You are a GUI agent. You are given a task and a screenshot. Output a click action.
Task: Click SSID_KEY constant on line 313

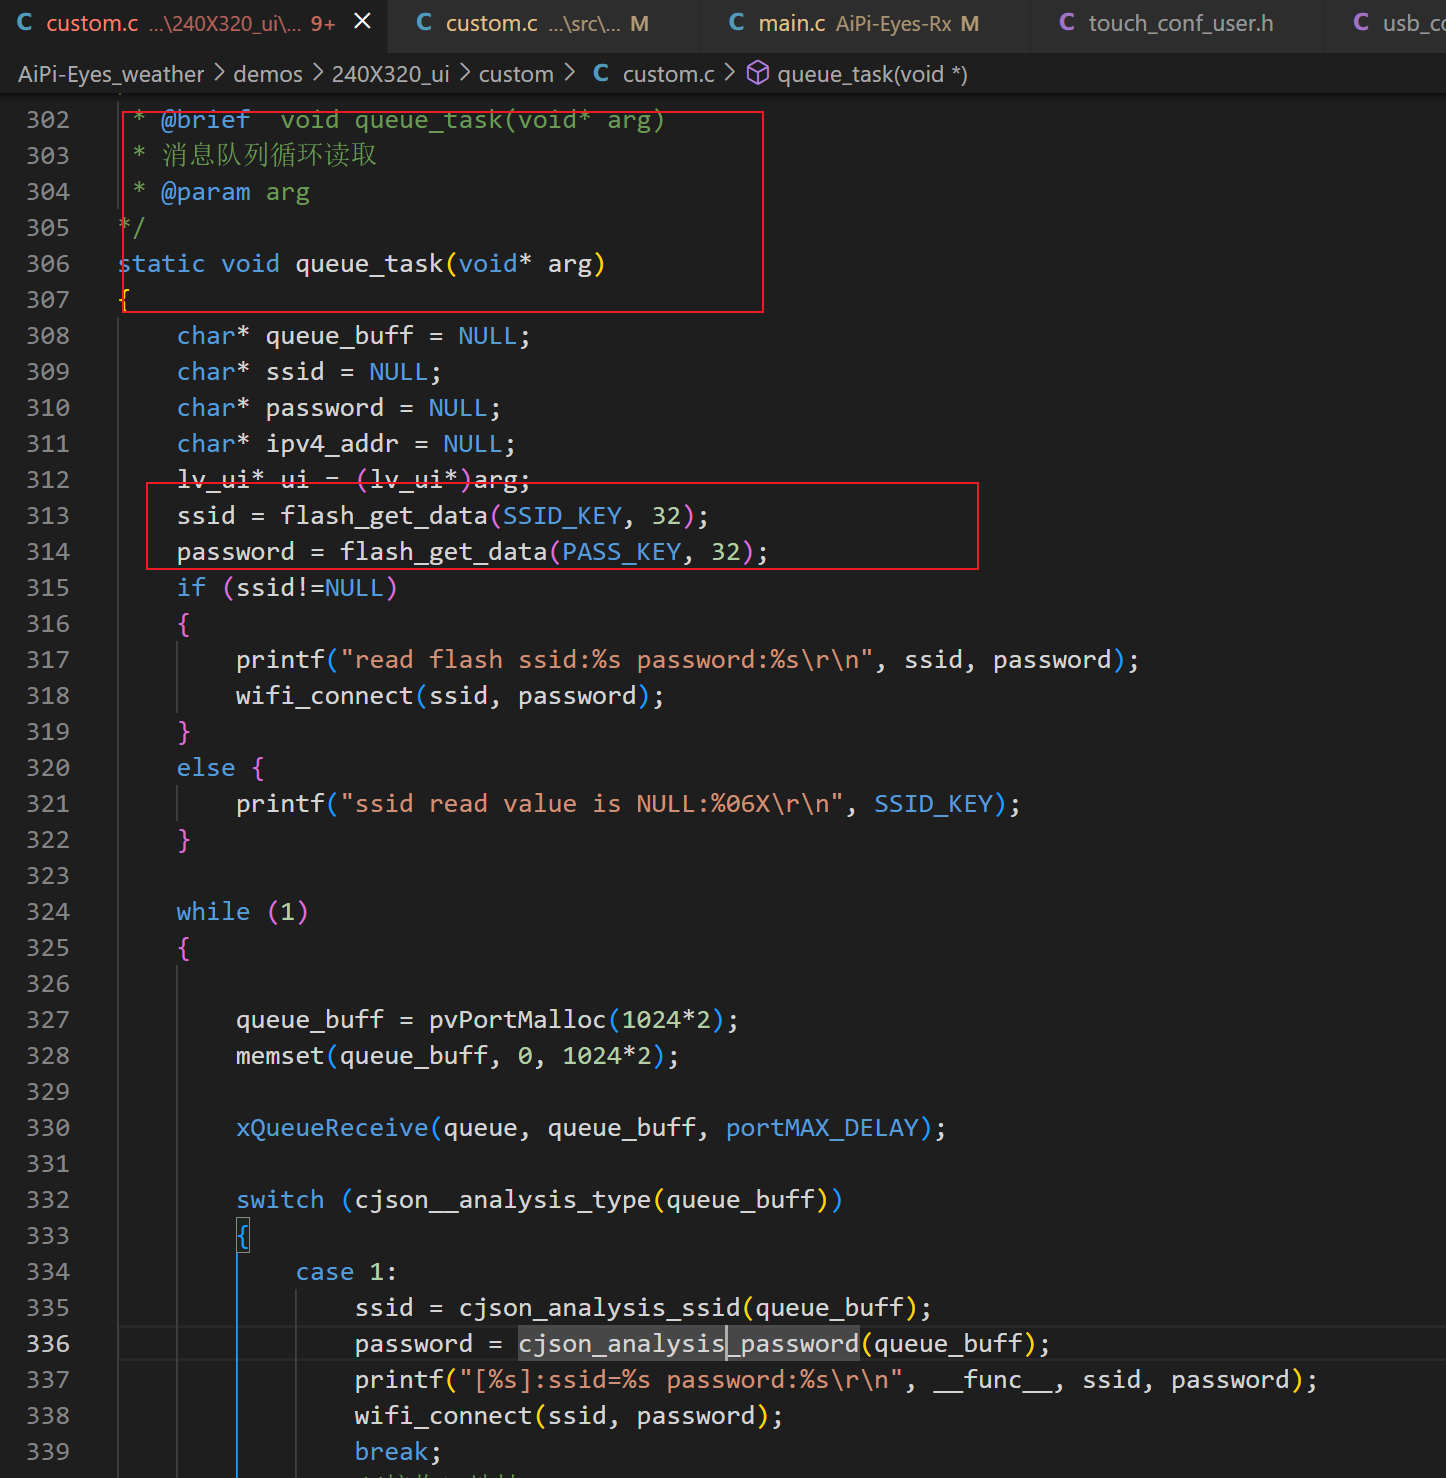click(x=562, y=516)
